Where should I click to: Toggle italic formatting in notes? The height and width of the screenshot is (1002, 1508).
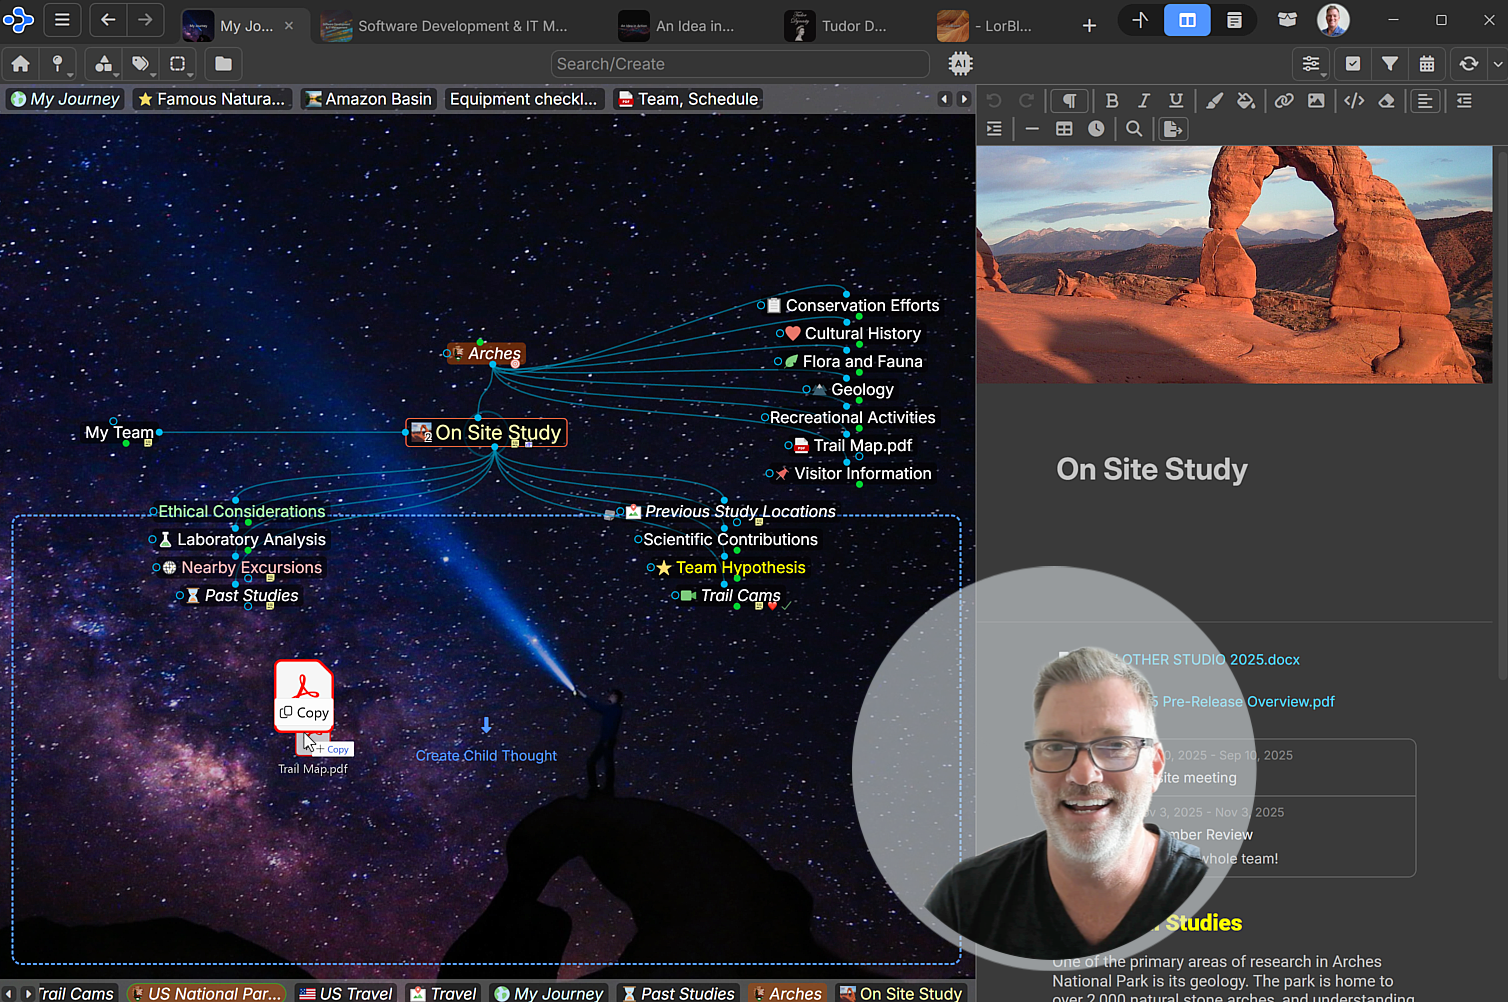pyautogui.click(x=1144, y=100)
